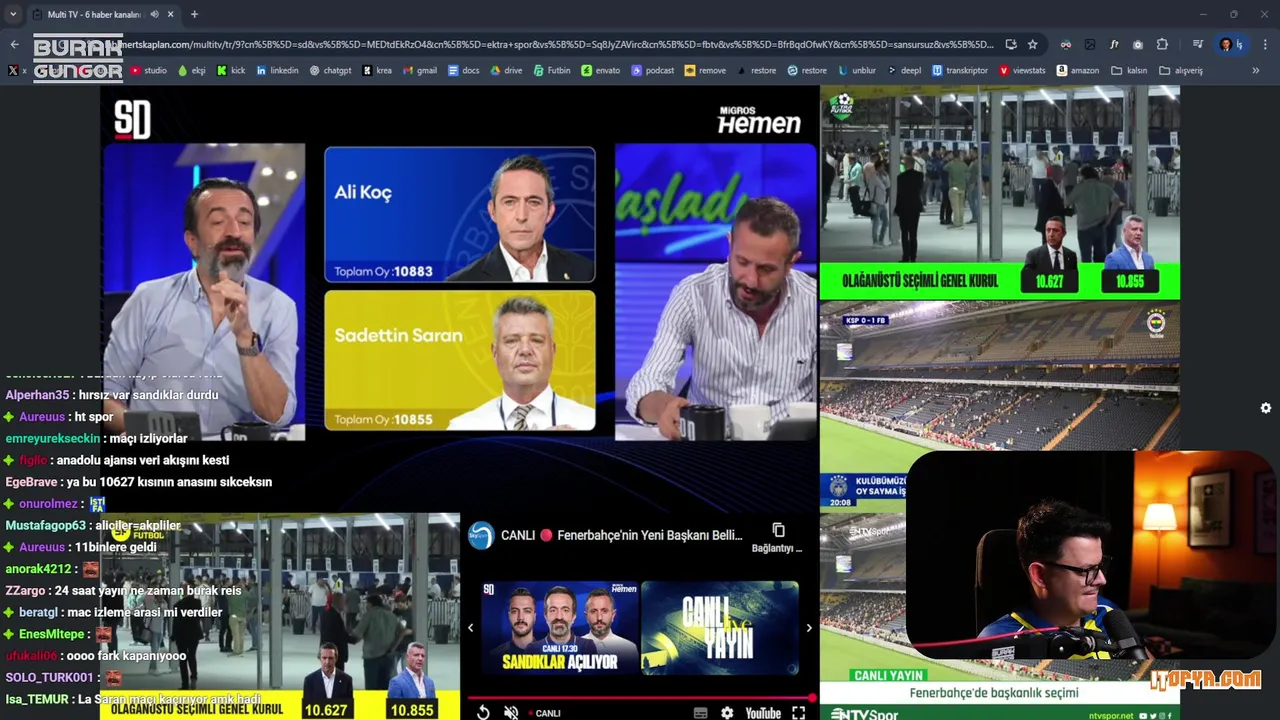Bookmark this page with the star icon
Screen dimensions: 1280x720
pyautogui.click(x=1033, y=44)
